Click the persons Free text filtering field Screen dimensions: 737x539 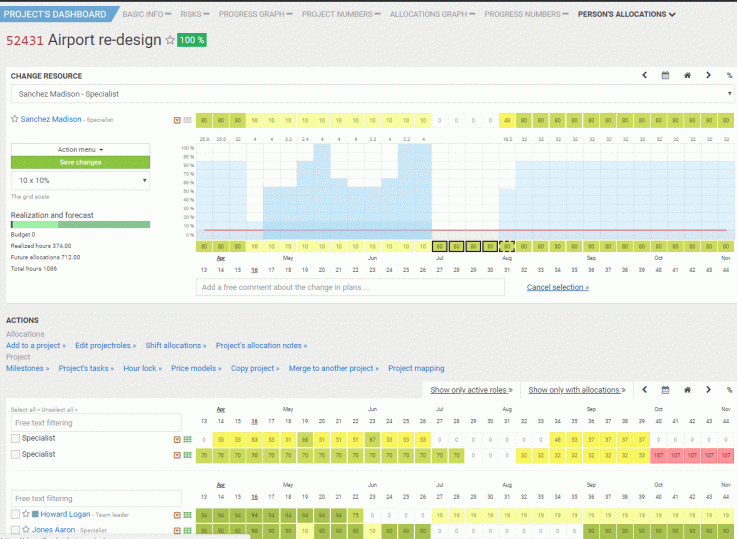click(x=96, y=499)
